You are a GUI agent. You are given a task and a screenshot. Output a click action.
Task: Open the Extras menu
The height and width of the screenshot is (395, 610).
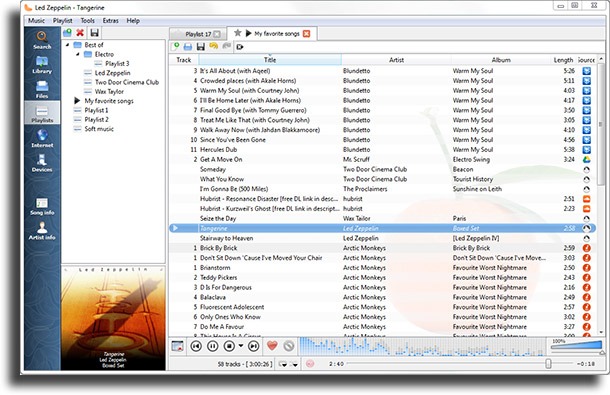pyautogui.click(x=110, y=21)
